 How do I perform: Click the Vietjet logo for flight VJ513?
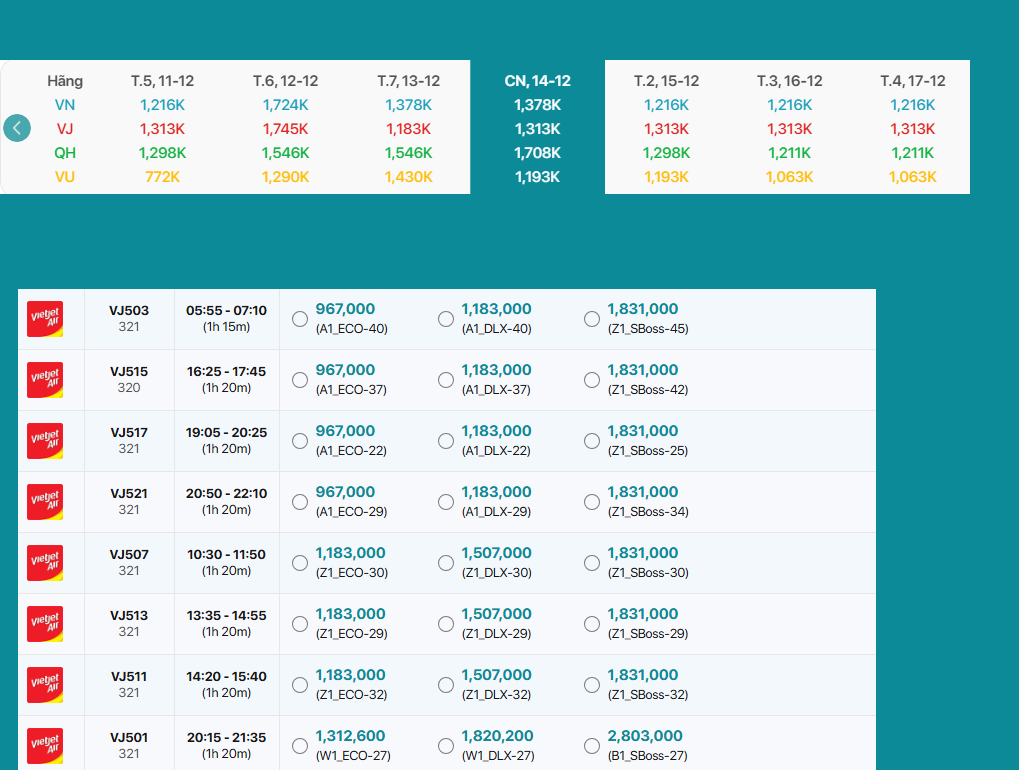point(45,624)
